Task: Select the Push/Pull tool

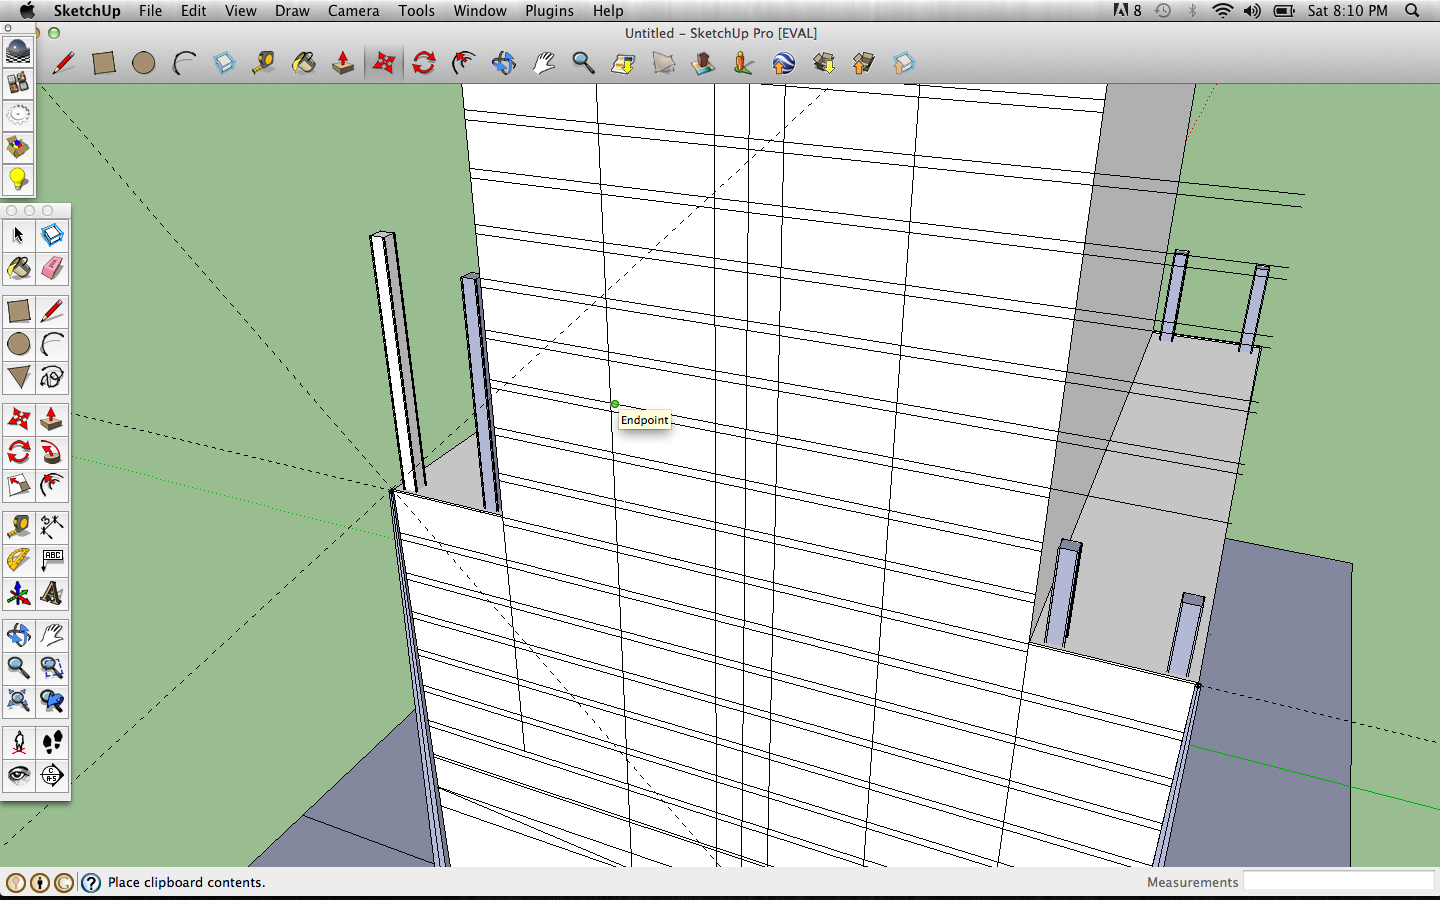Action: [52, 418]
